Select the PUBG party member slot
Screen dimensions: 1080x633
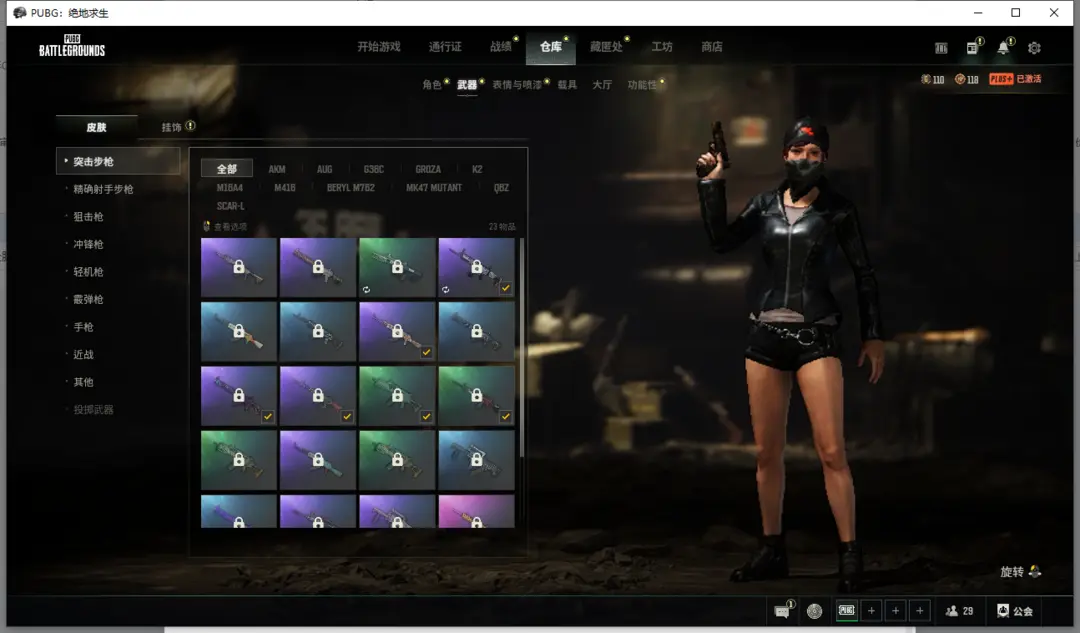[847, 610]
